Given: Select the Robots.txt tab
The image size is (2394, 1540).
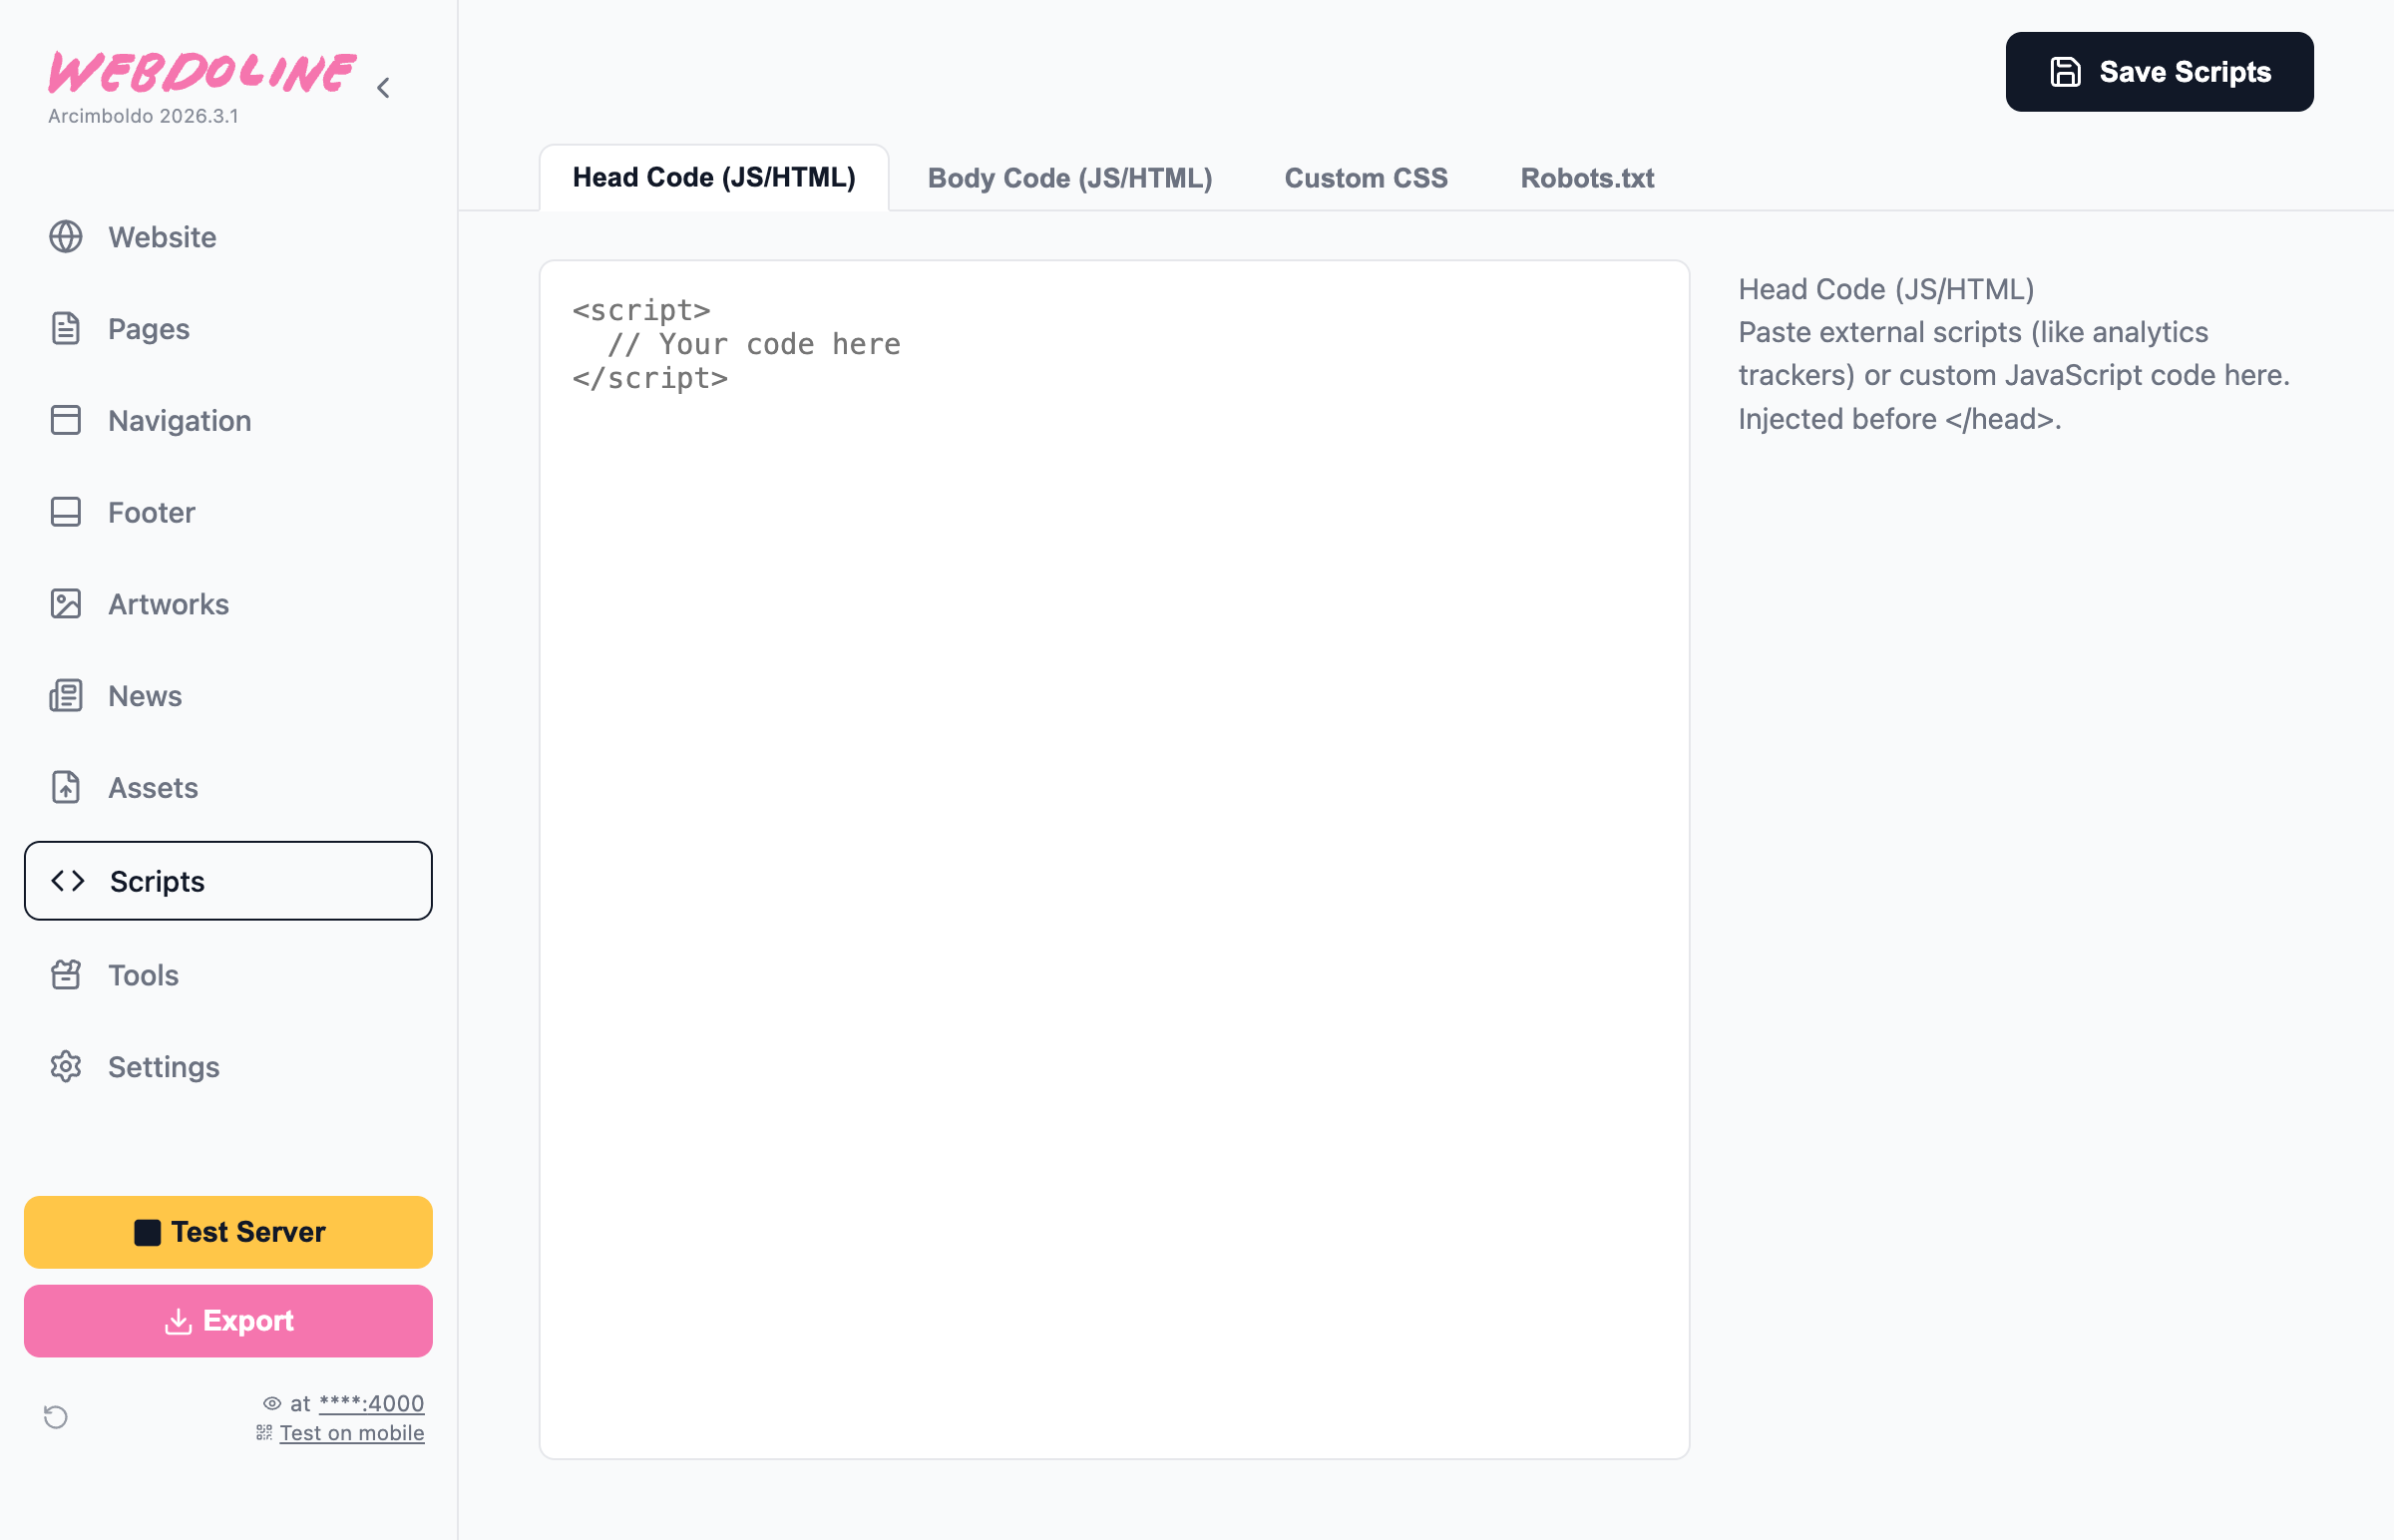Looking at the screenshot, I should pyautogui.click(x=1586, y=178).
